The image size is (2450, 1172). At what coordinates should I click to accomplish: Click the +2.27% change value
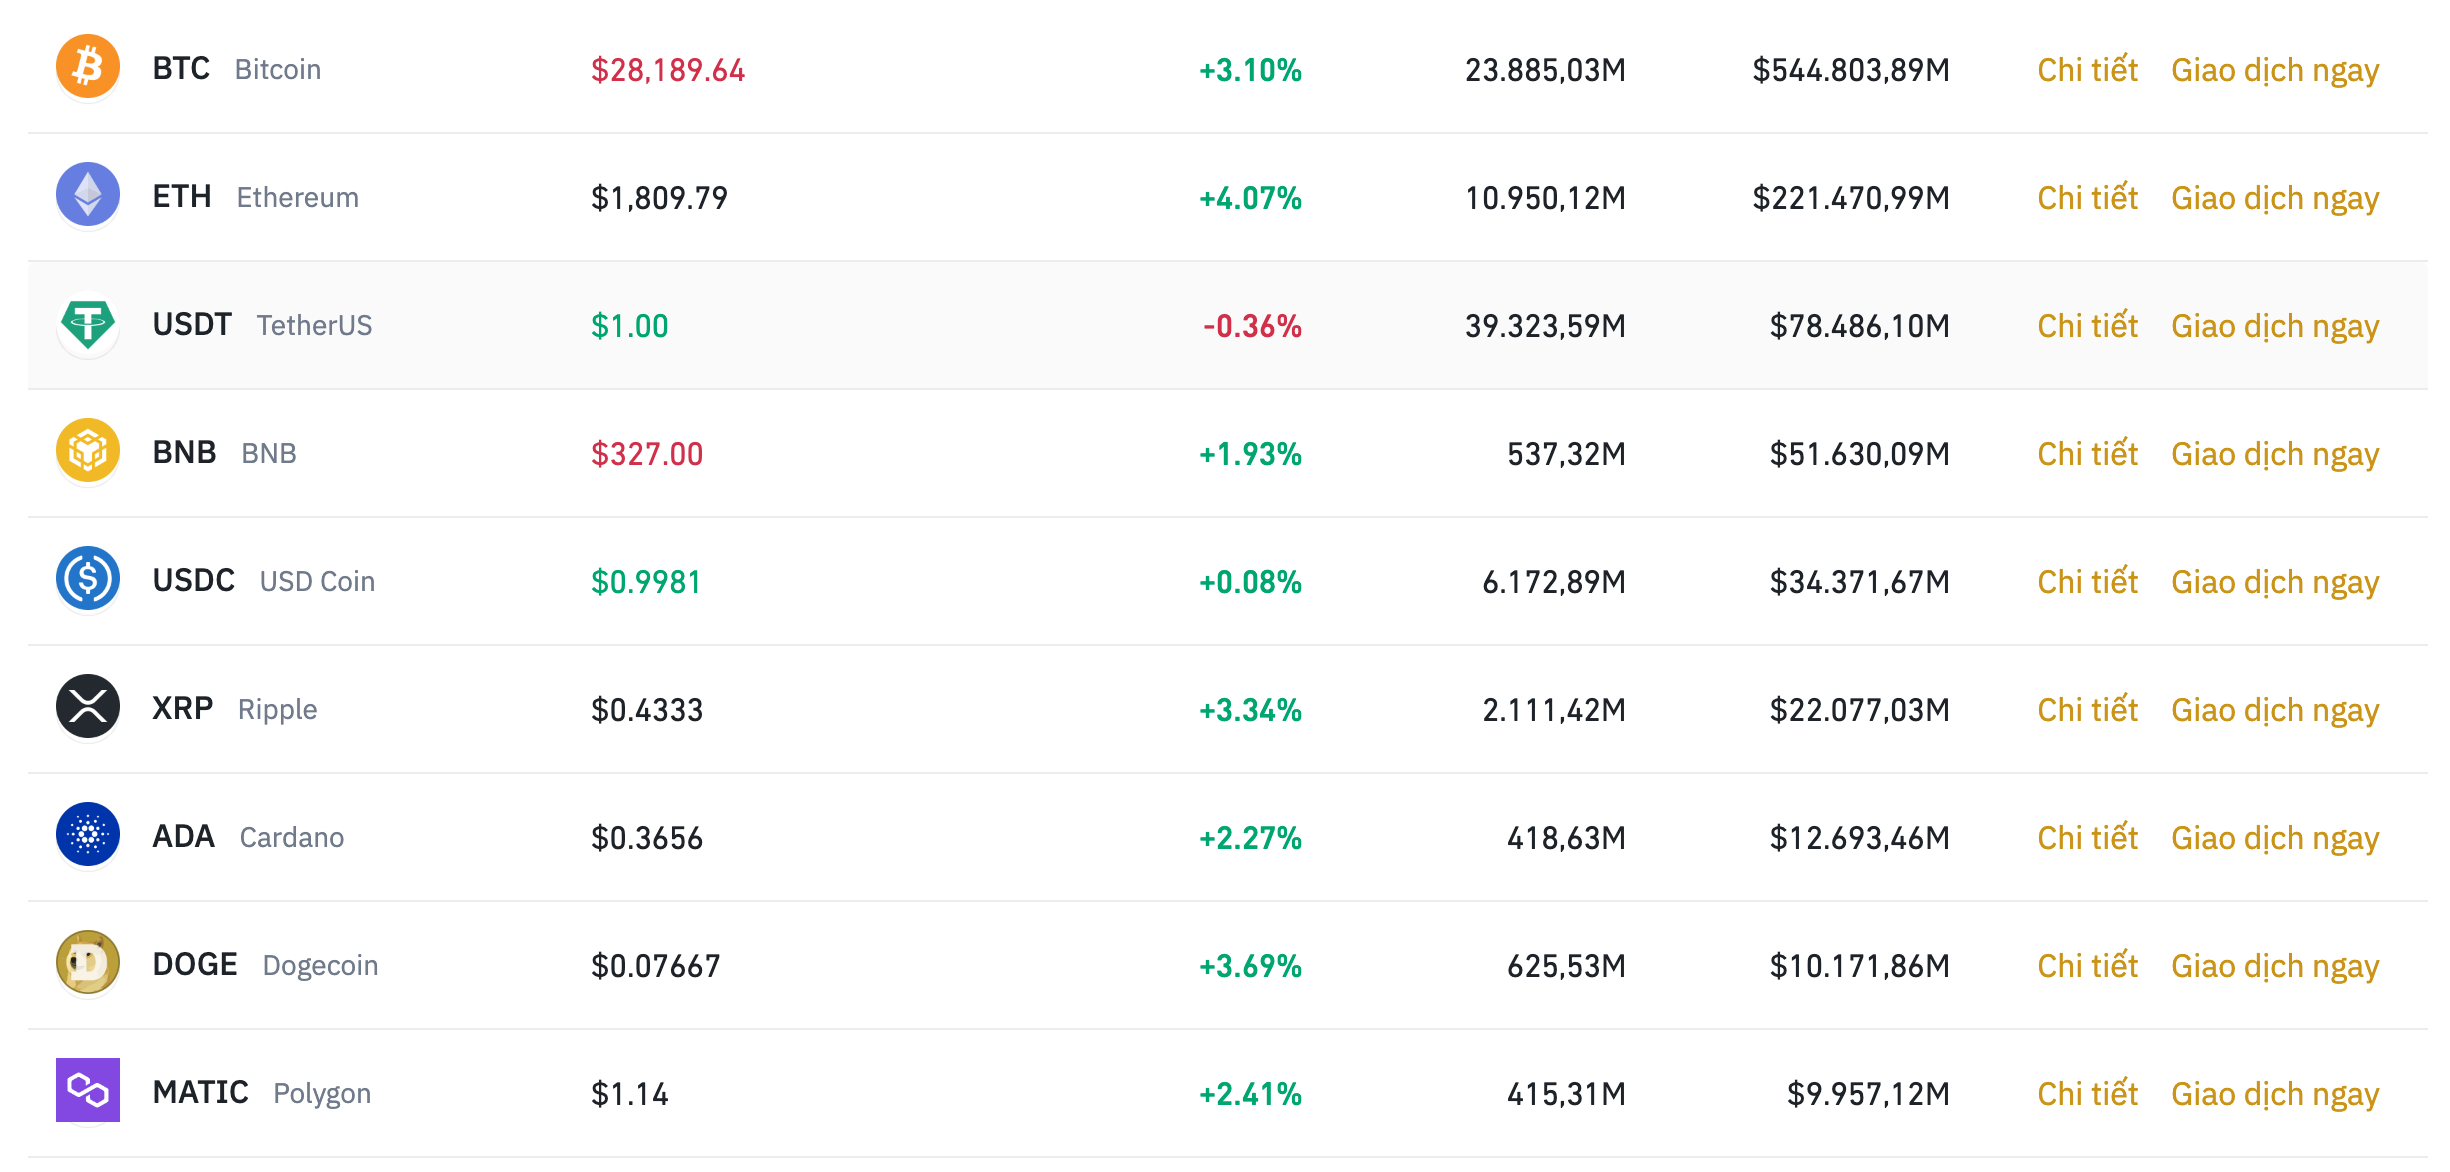coord(1250,838)
